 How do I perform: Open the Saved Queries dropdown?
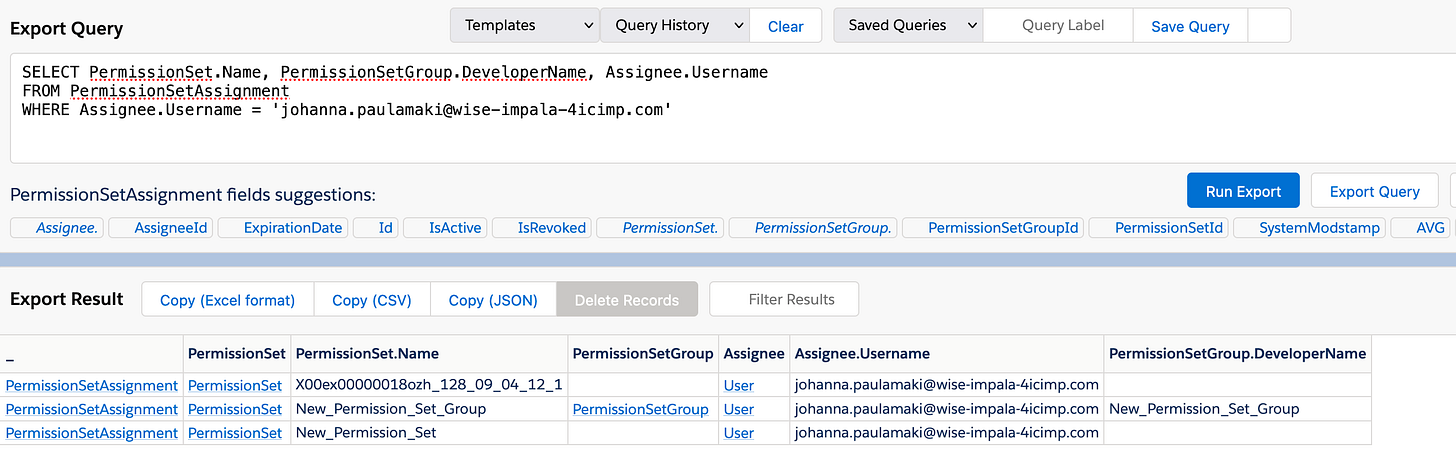907,26
